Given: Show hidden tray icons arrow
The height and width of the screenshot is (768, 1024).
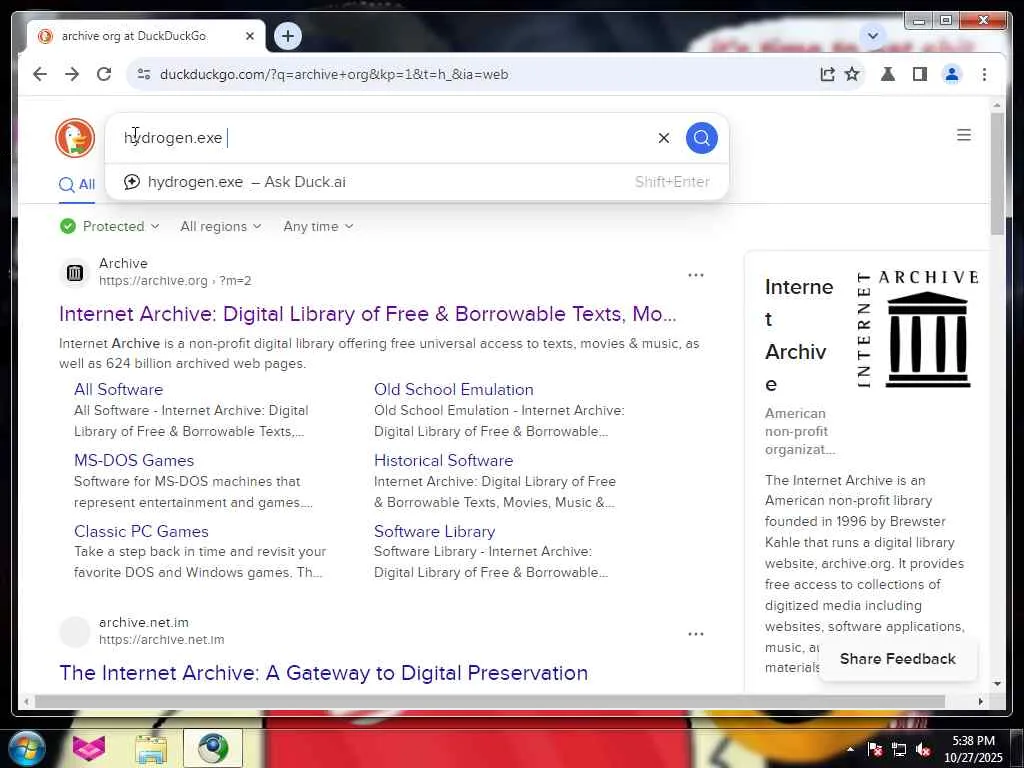Looking at the screenshot, I should (850, 749).
